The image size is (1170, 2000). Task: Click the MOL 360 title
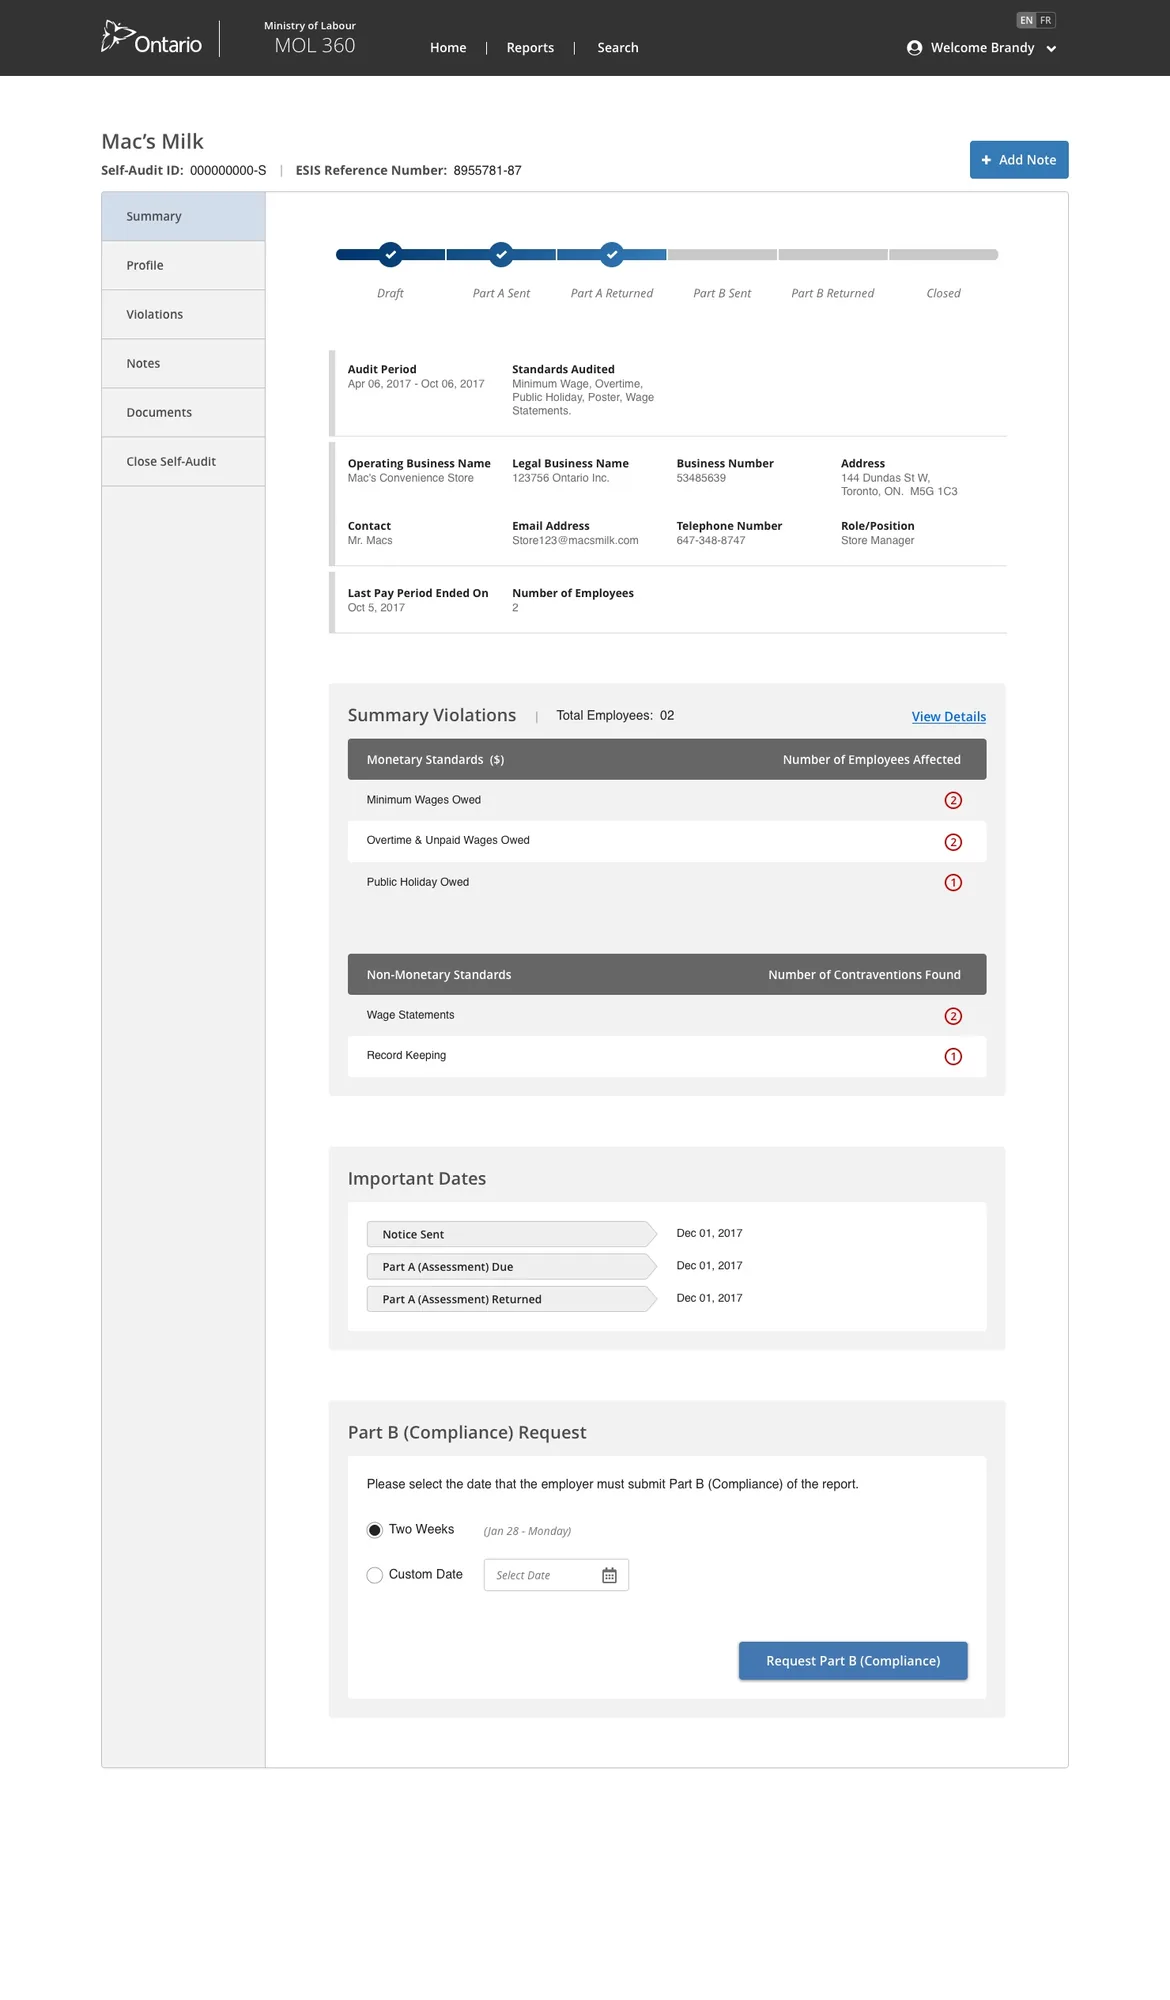[315, 46]
